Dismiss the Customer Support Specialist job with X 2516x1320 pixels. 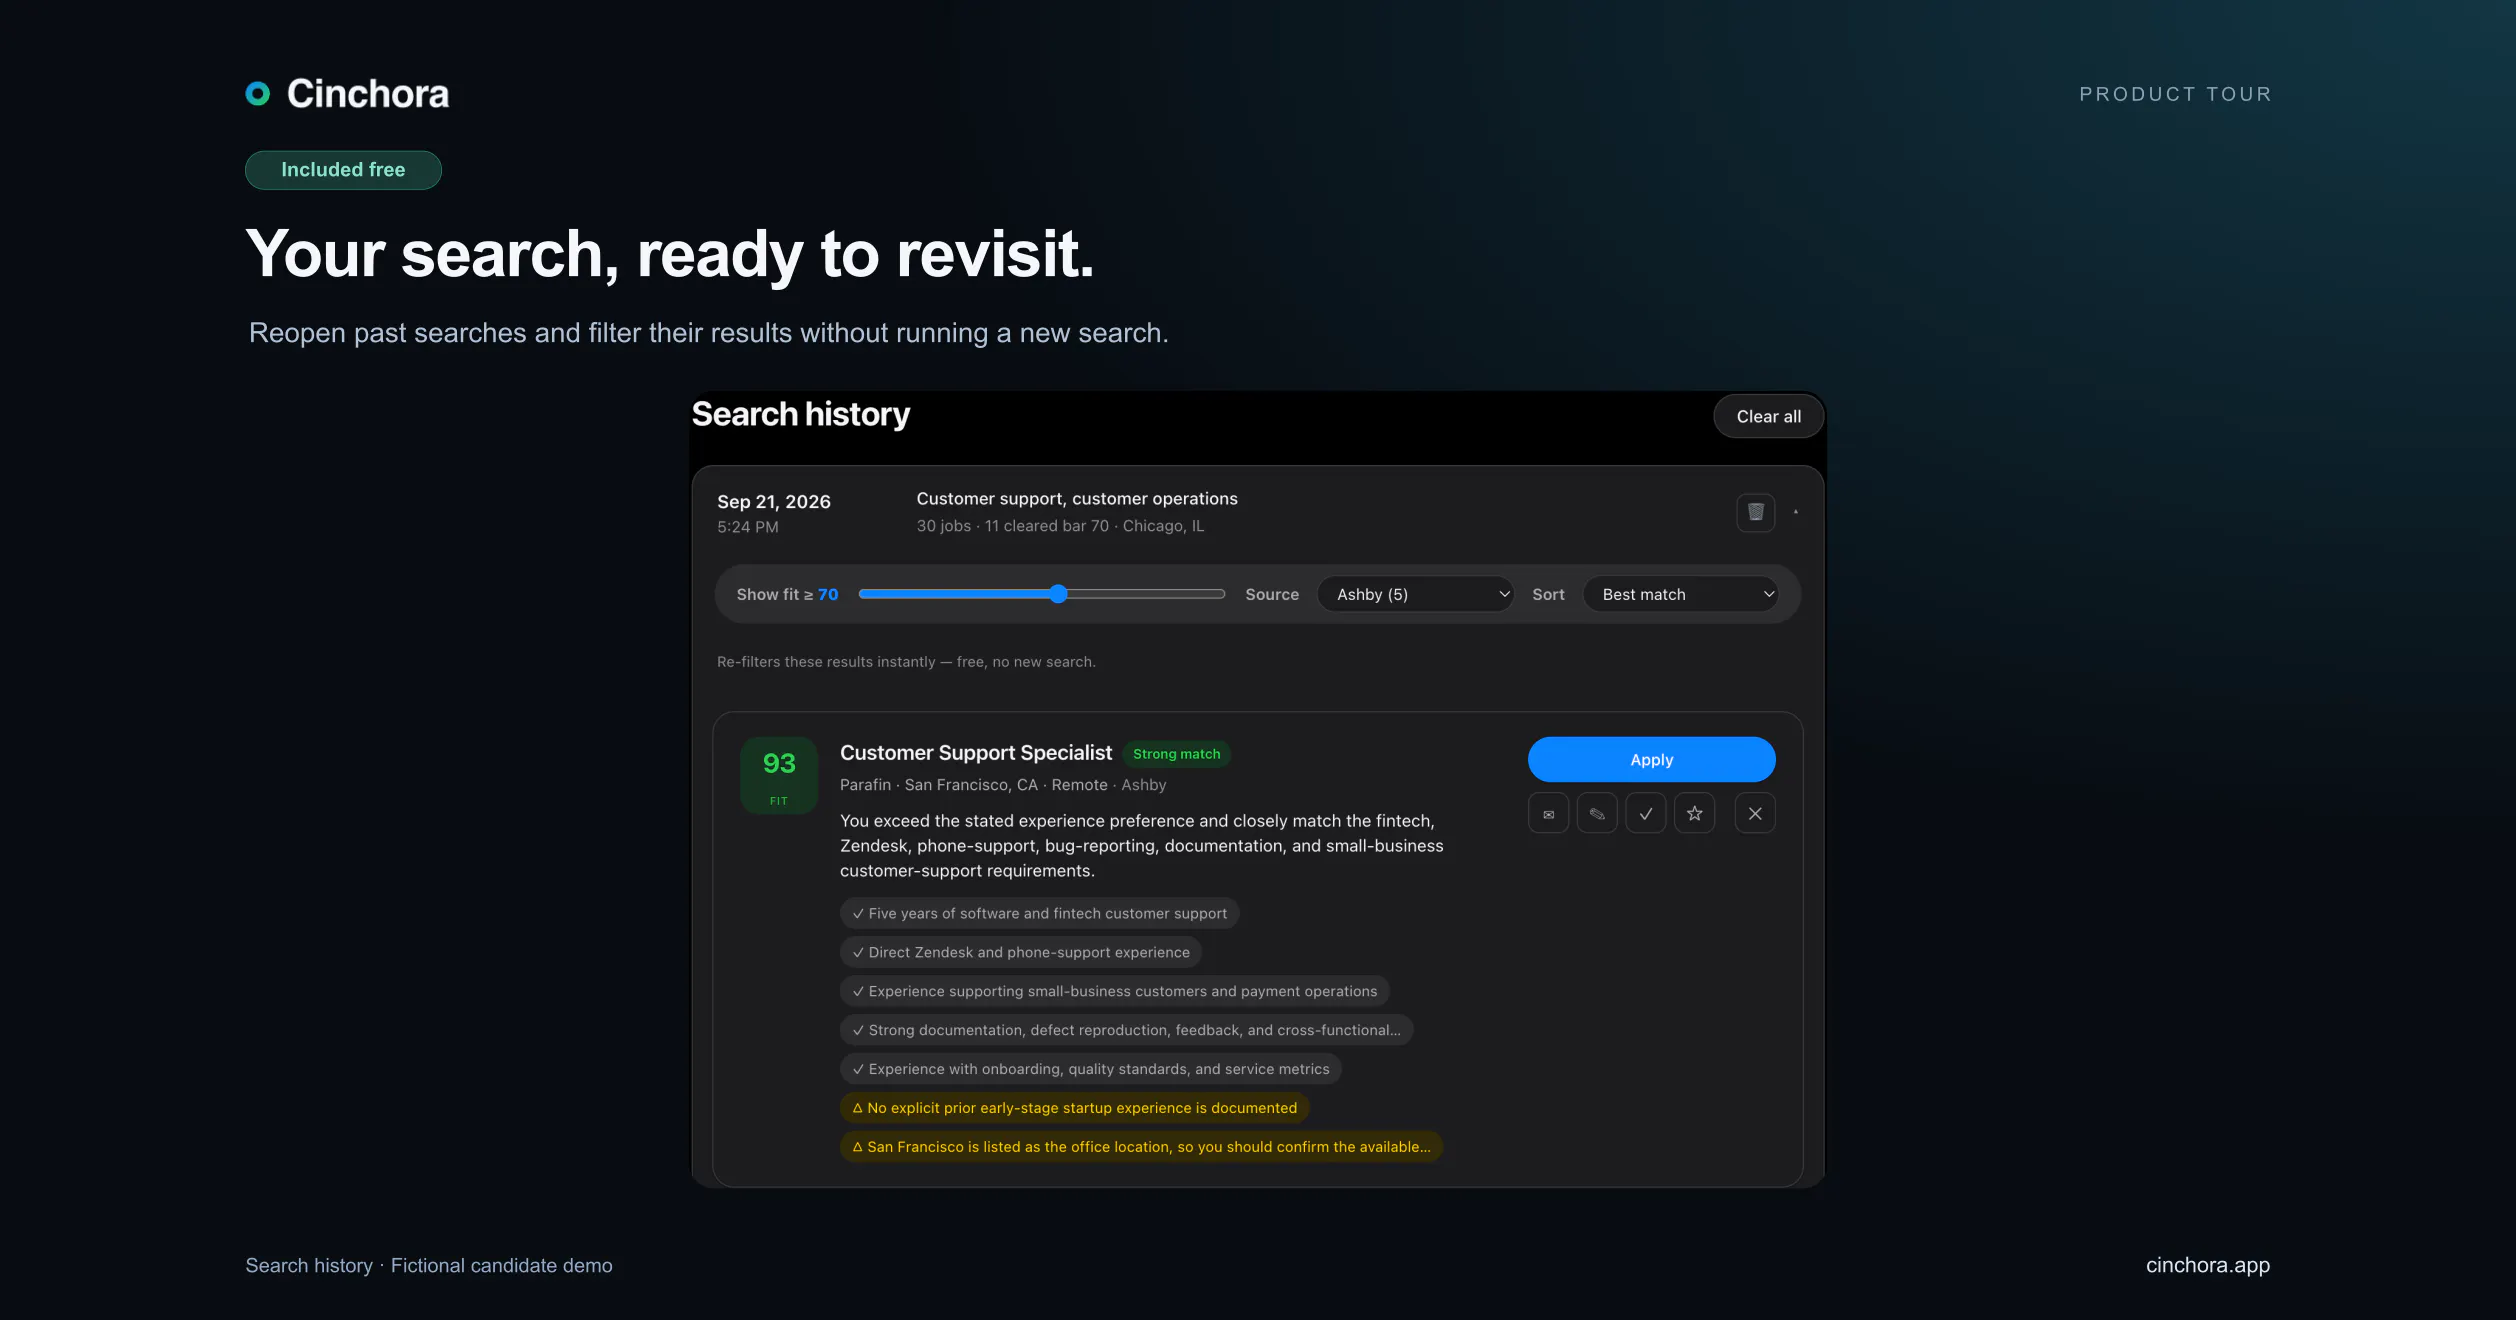pos(1755,813)
